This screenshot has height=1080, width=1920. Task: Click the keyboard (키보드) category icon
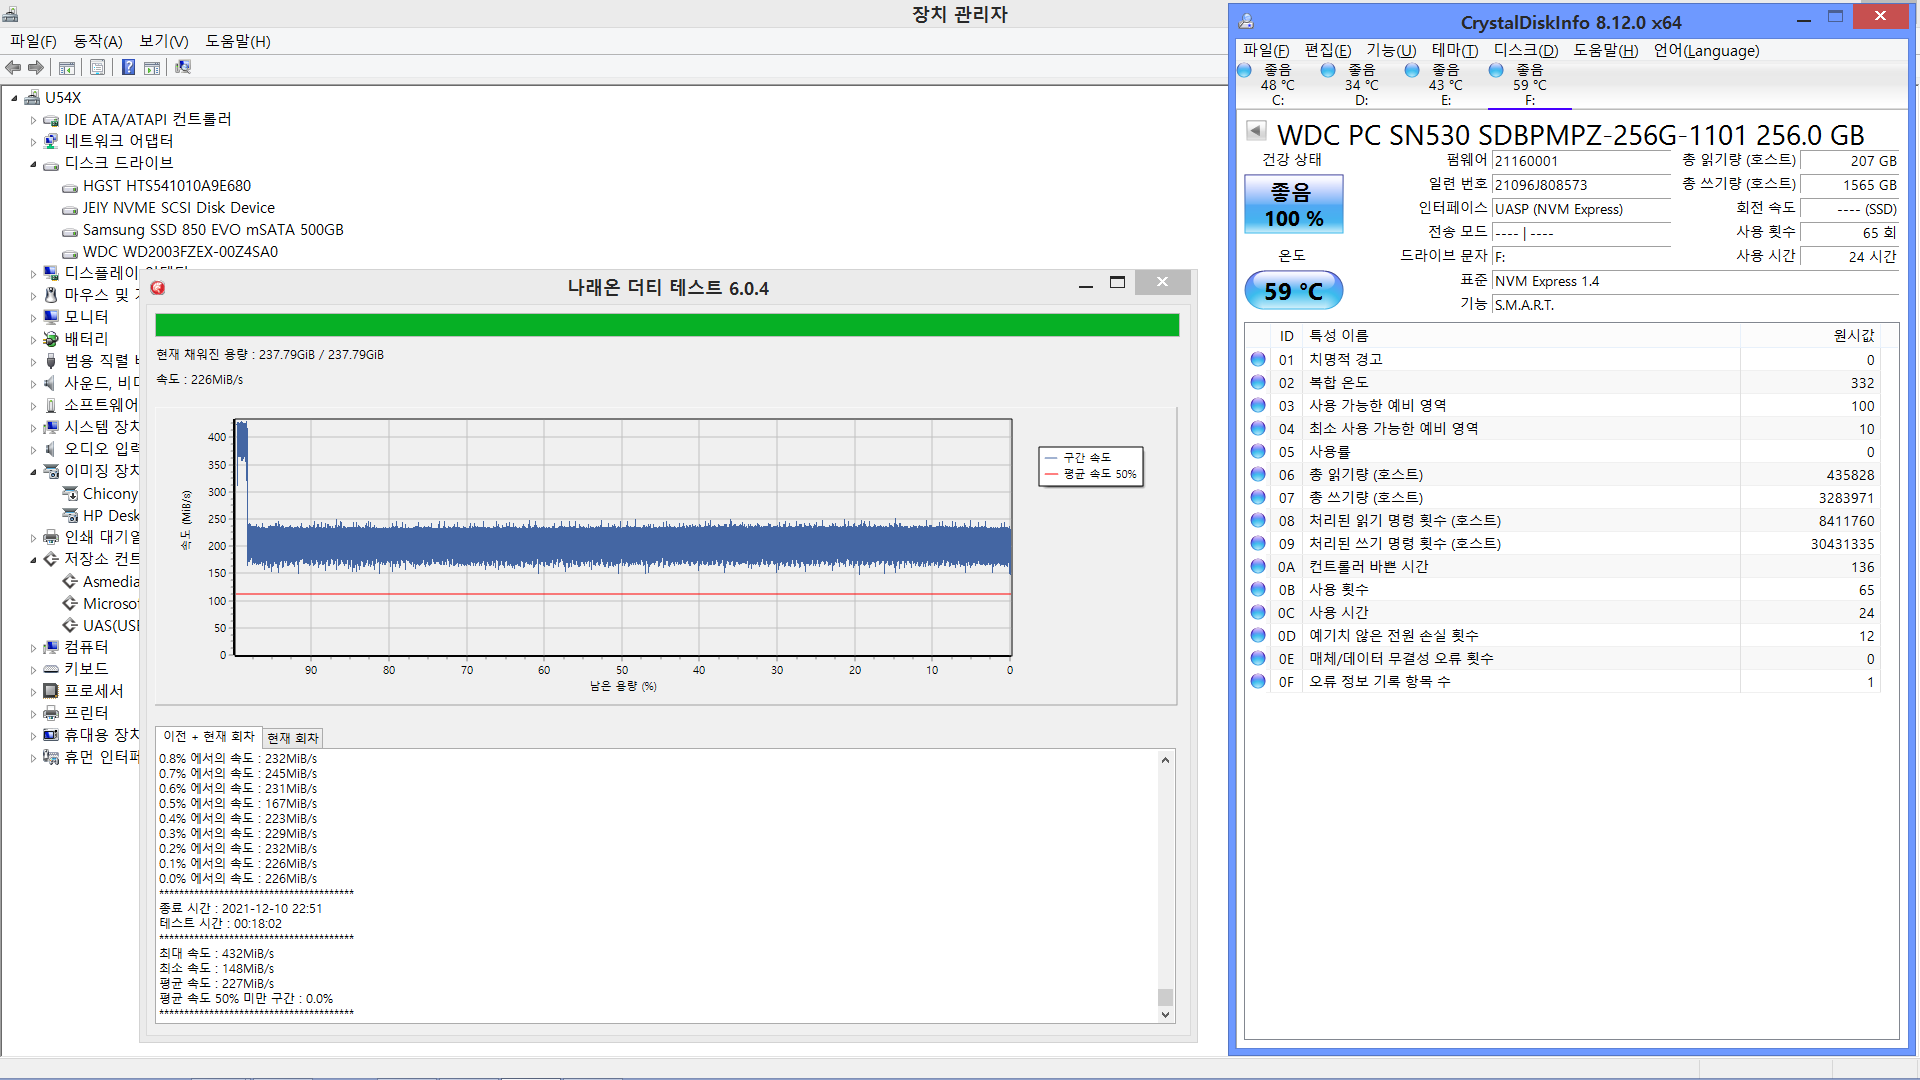[51, 669]
